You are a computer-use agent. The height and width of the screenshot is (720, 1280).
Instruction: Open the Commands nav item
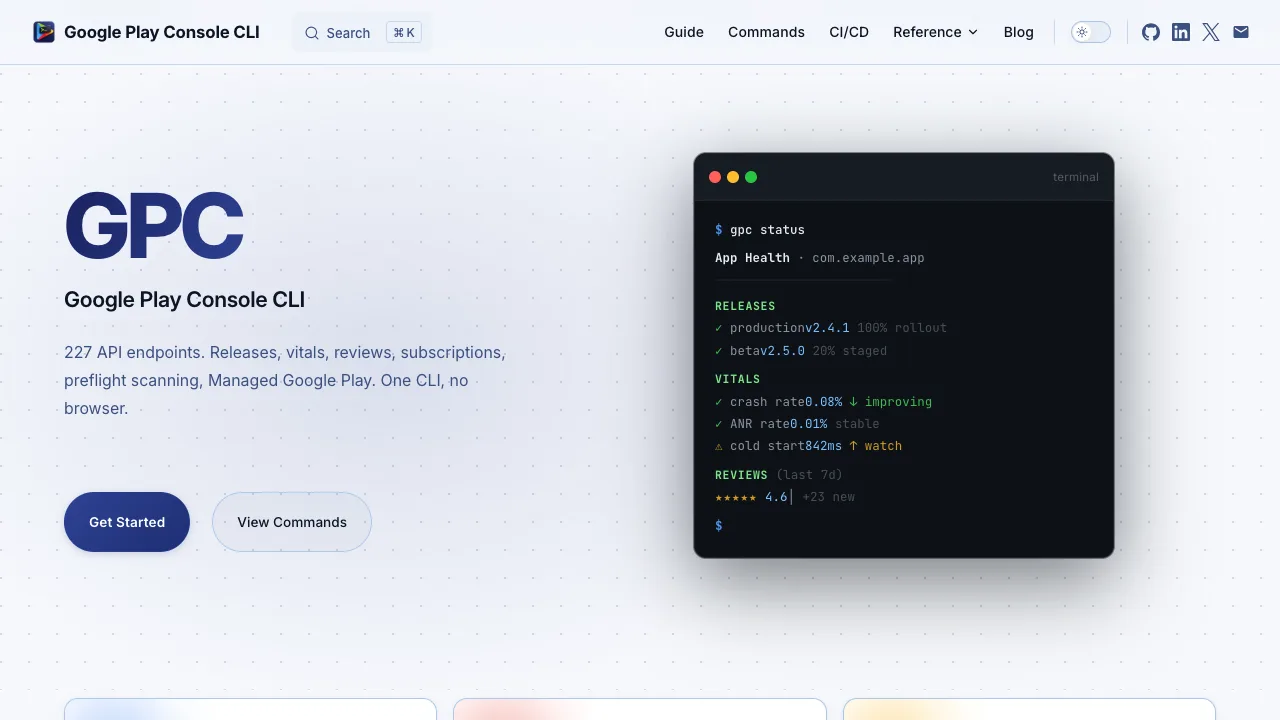pos(766,32)
